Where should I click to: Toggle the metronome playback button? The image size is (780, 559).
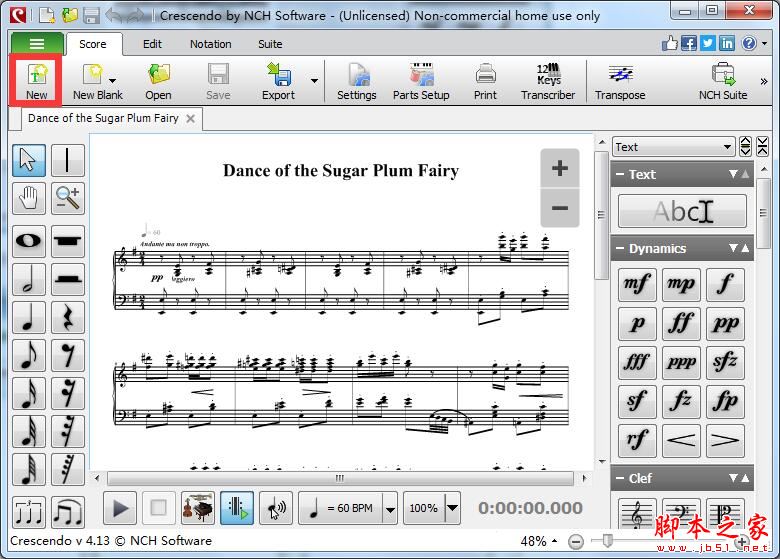coord(237,508)
